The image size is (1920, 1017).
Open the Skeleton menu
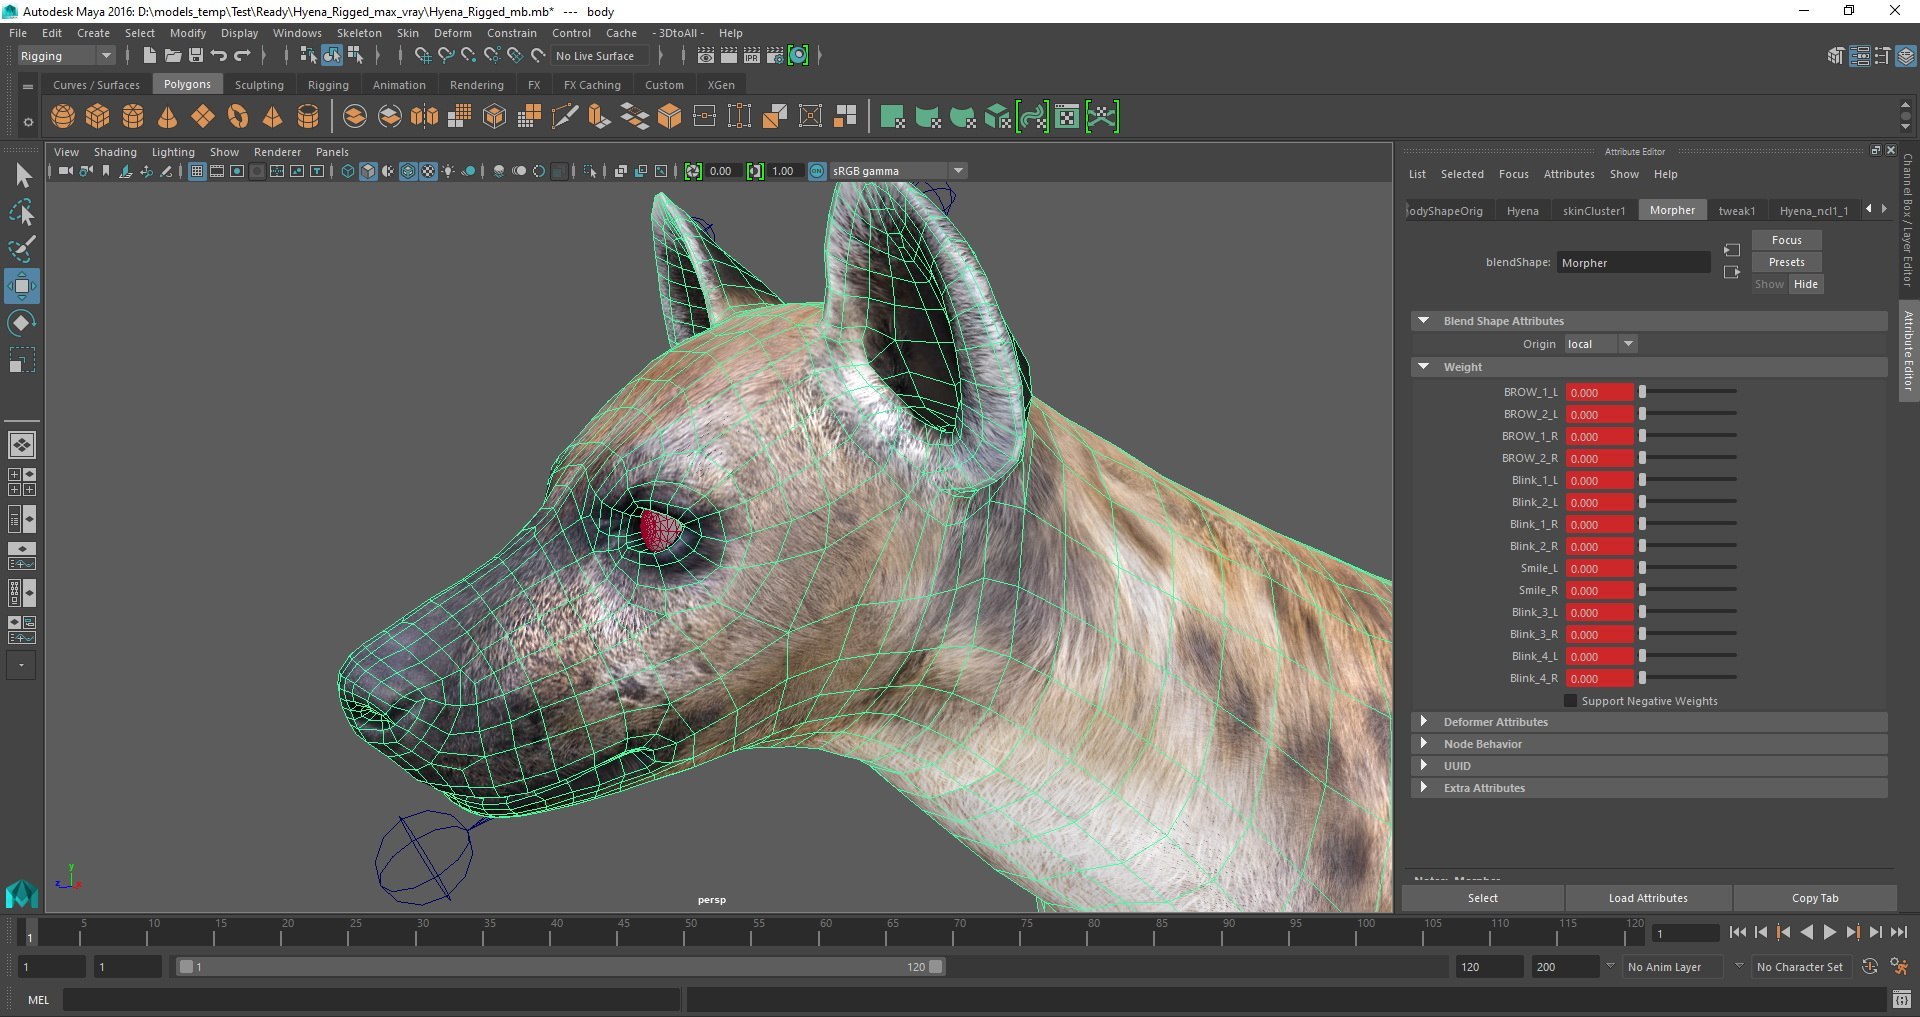359,33
